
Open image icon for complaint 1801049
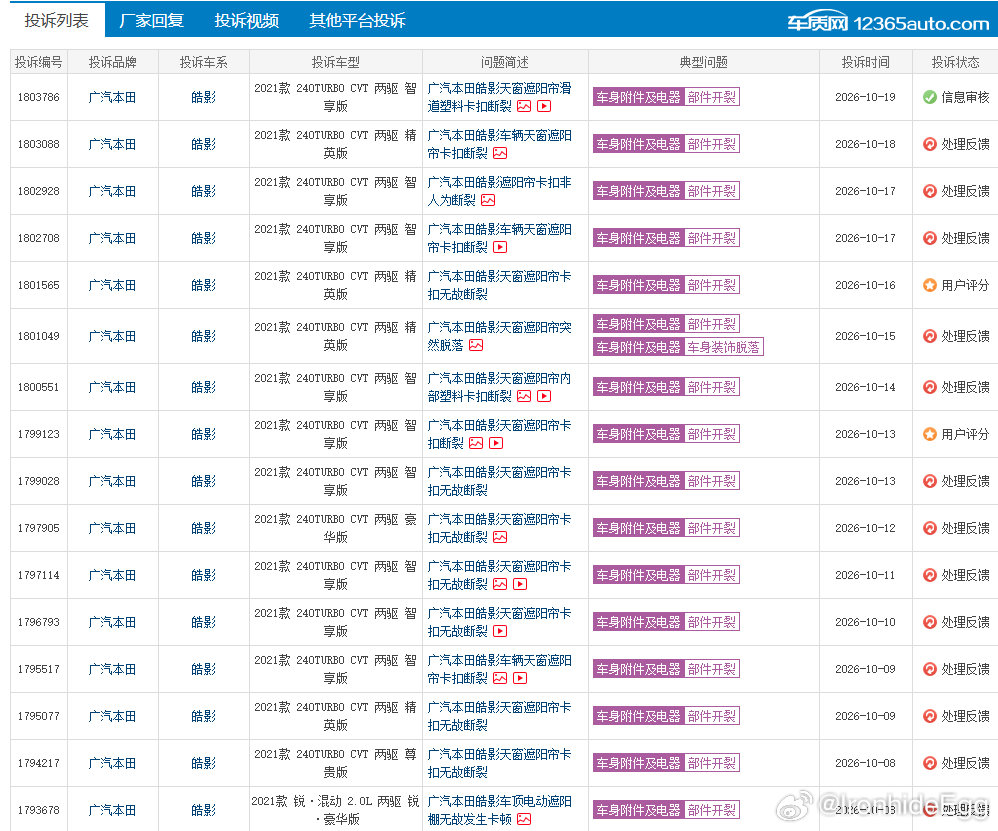click(476, 346)
